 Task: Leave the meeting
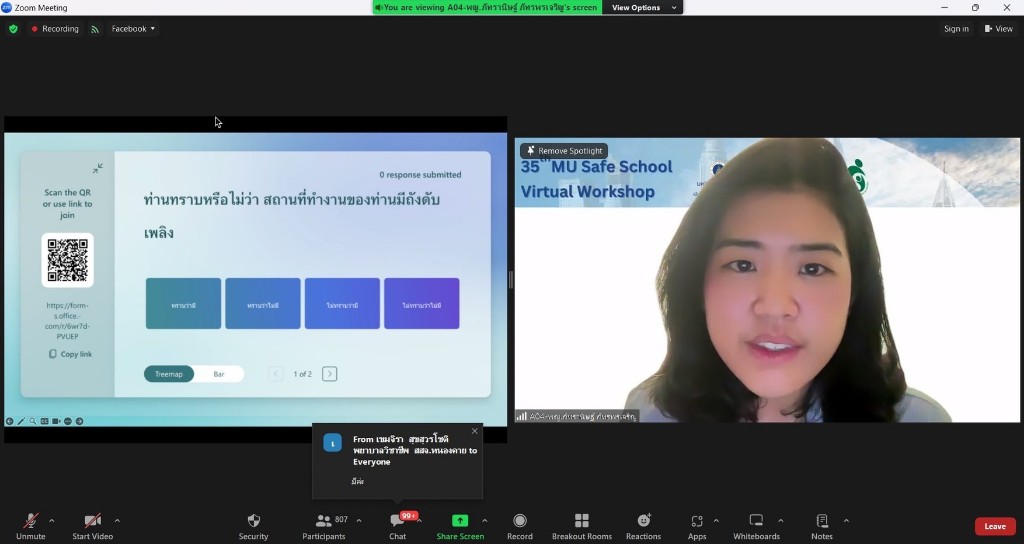[x=995, y=526]
